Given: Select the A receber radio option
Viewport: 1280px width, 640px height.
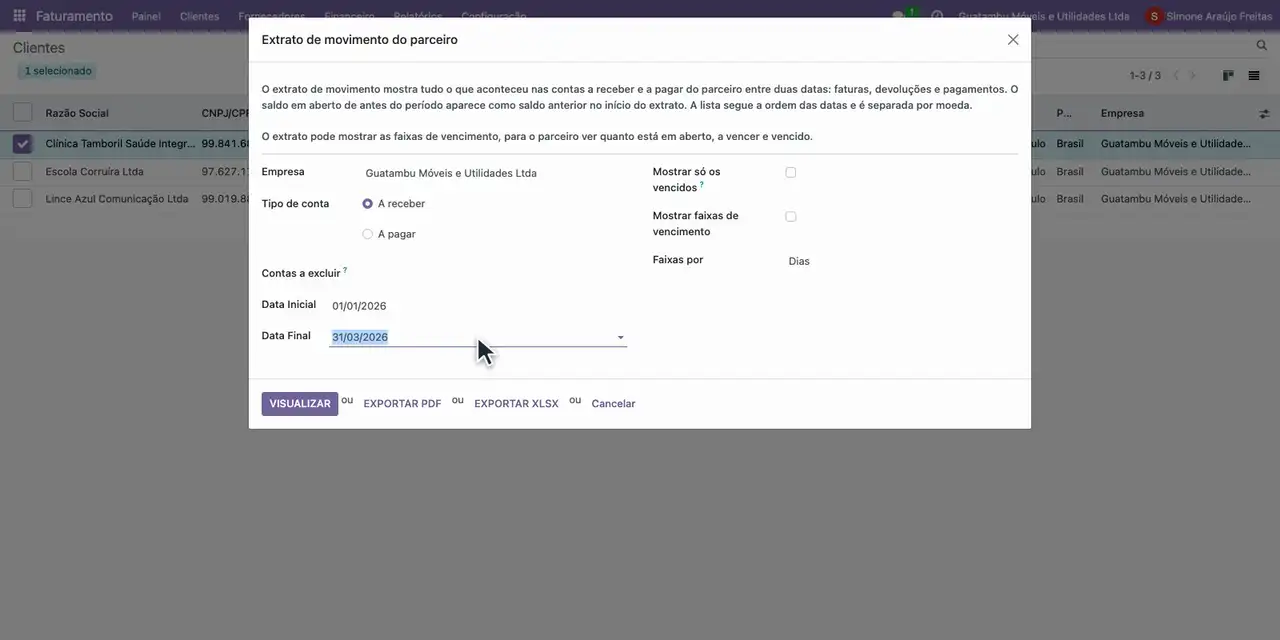Looking at the screenshot, I should point(368,204).
